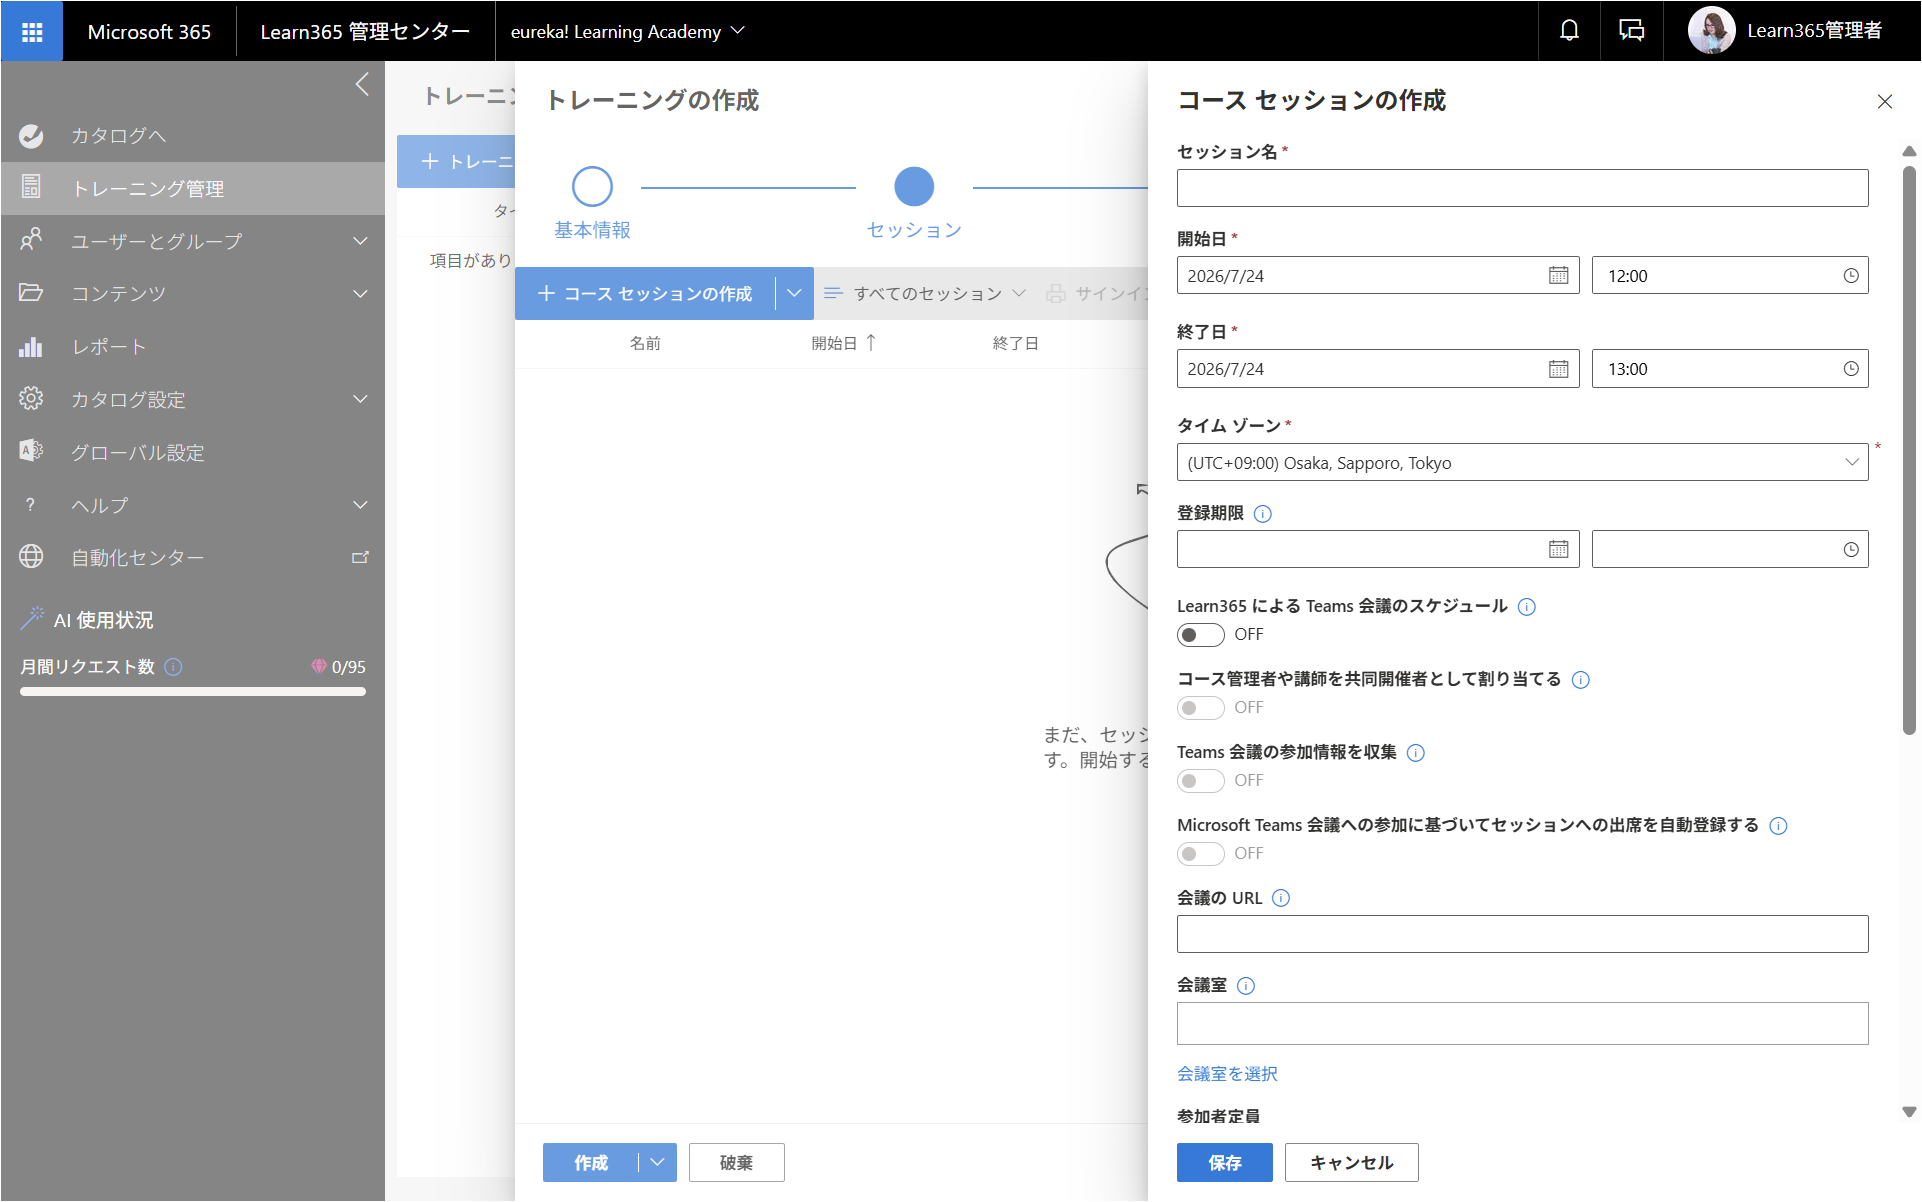Open the clock picker for 登録期限 time
Screen dimensions: 1922x1202
1850,549
